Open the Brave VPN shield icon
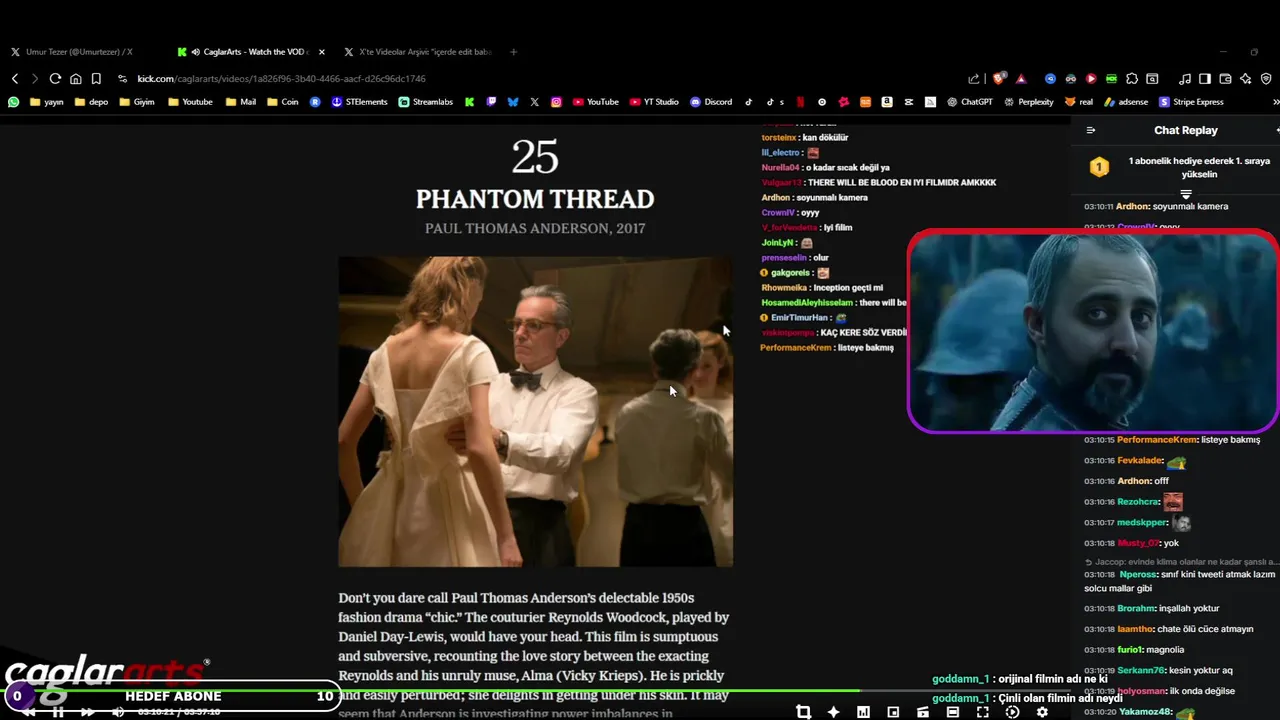Screen dimensions: 1280x720 tap(1266, 79)
